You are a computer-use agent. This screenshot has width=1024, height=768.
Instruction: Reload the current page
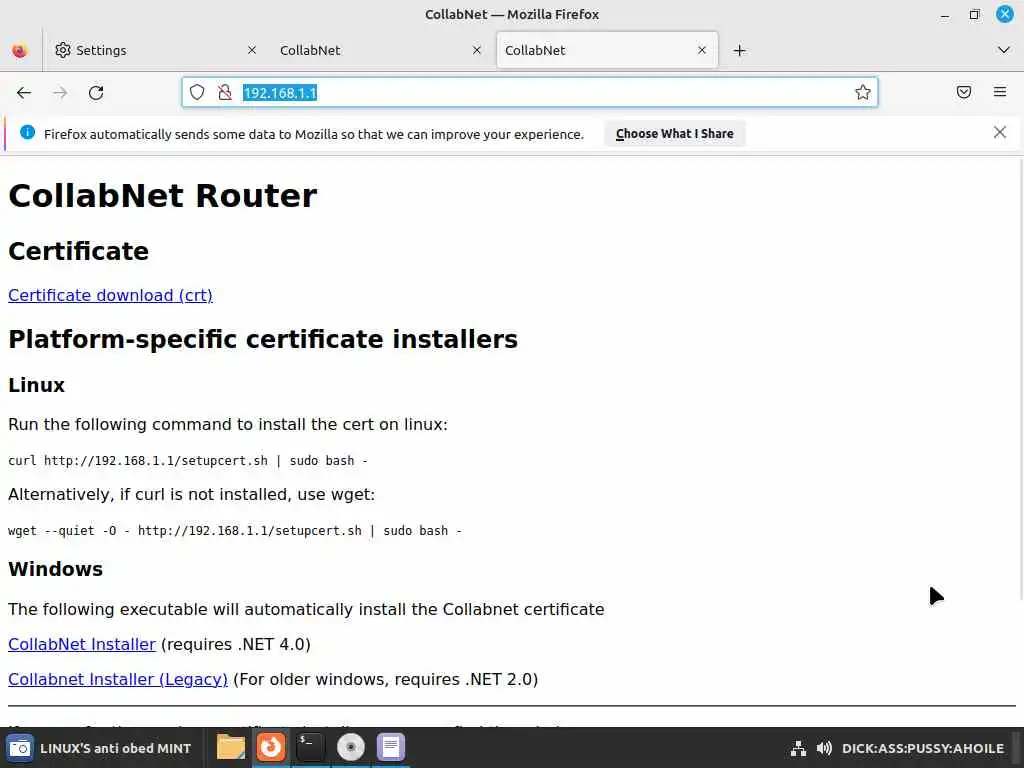[96, 93]
